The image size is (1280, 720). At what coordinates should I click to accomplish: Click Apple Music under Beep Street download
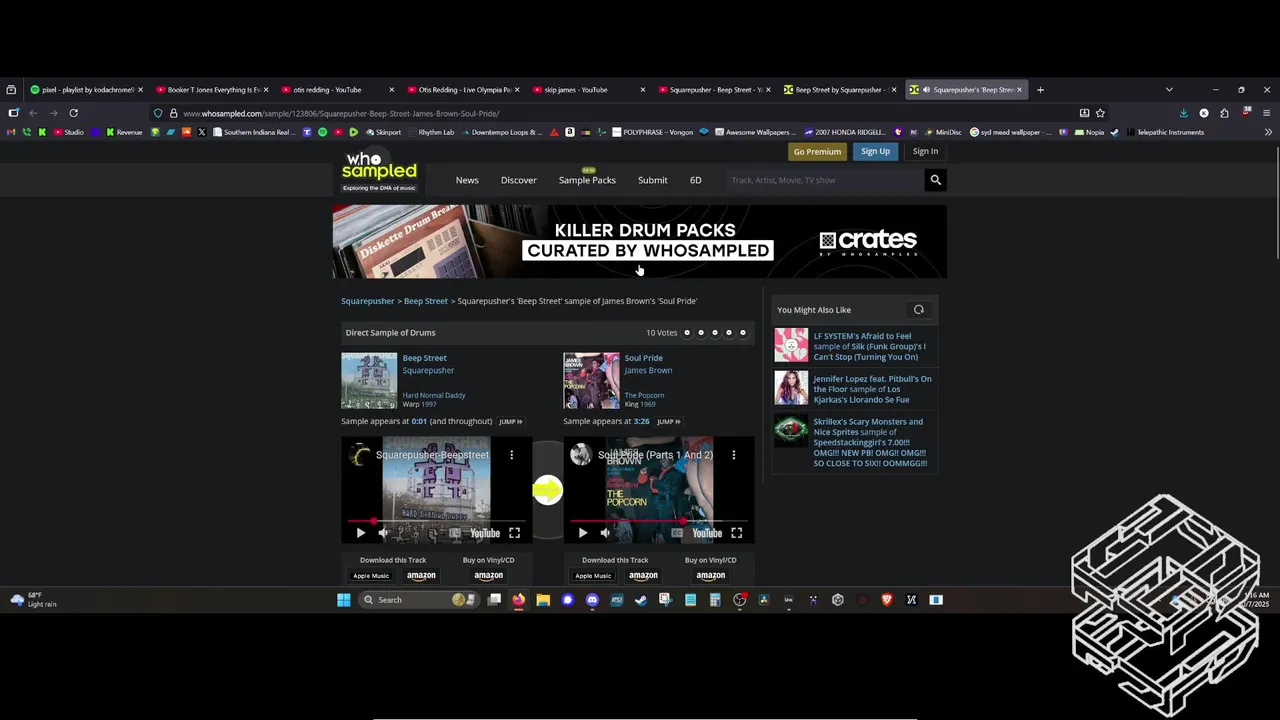tap(371, 576)
